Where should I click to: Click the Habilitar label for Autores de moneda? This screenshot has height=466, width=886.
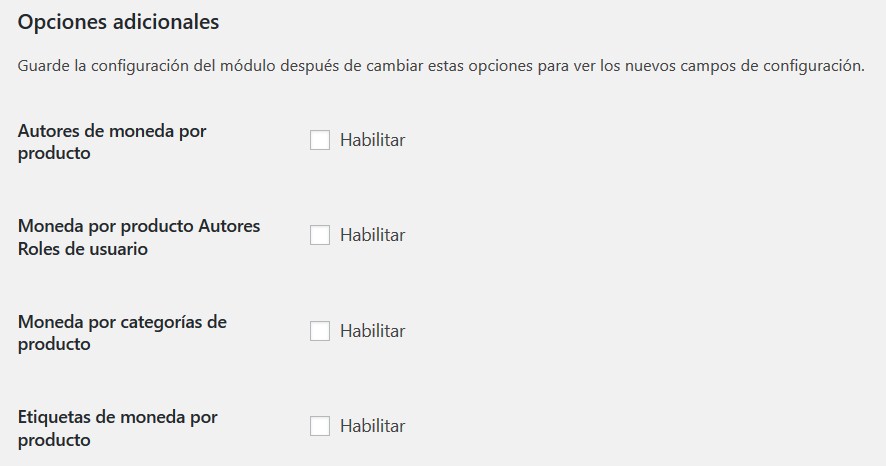(x=372, y=140)
